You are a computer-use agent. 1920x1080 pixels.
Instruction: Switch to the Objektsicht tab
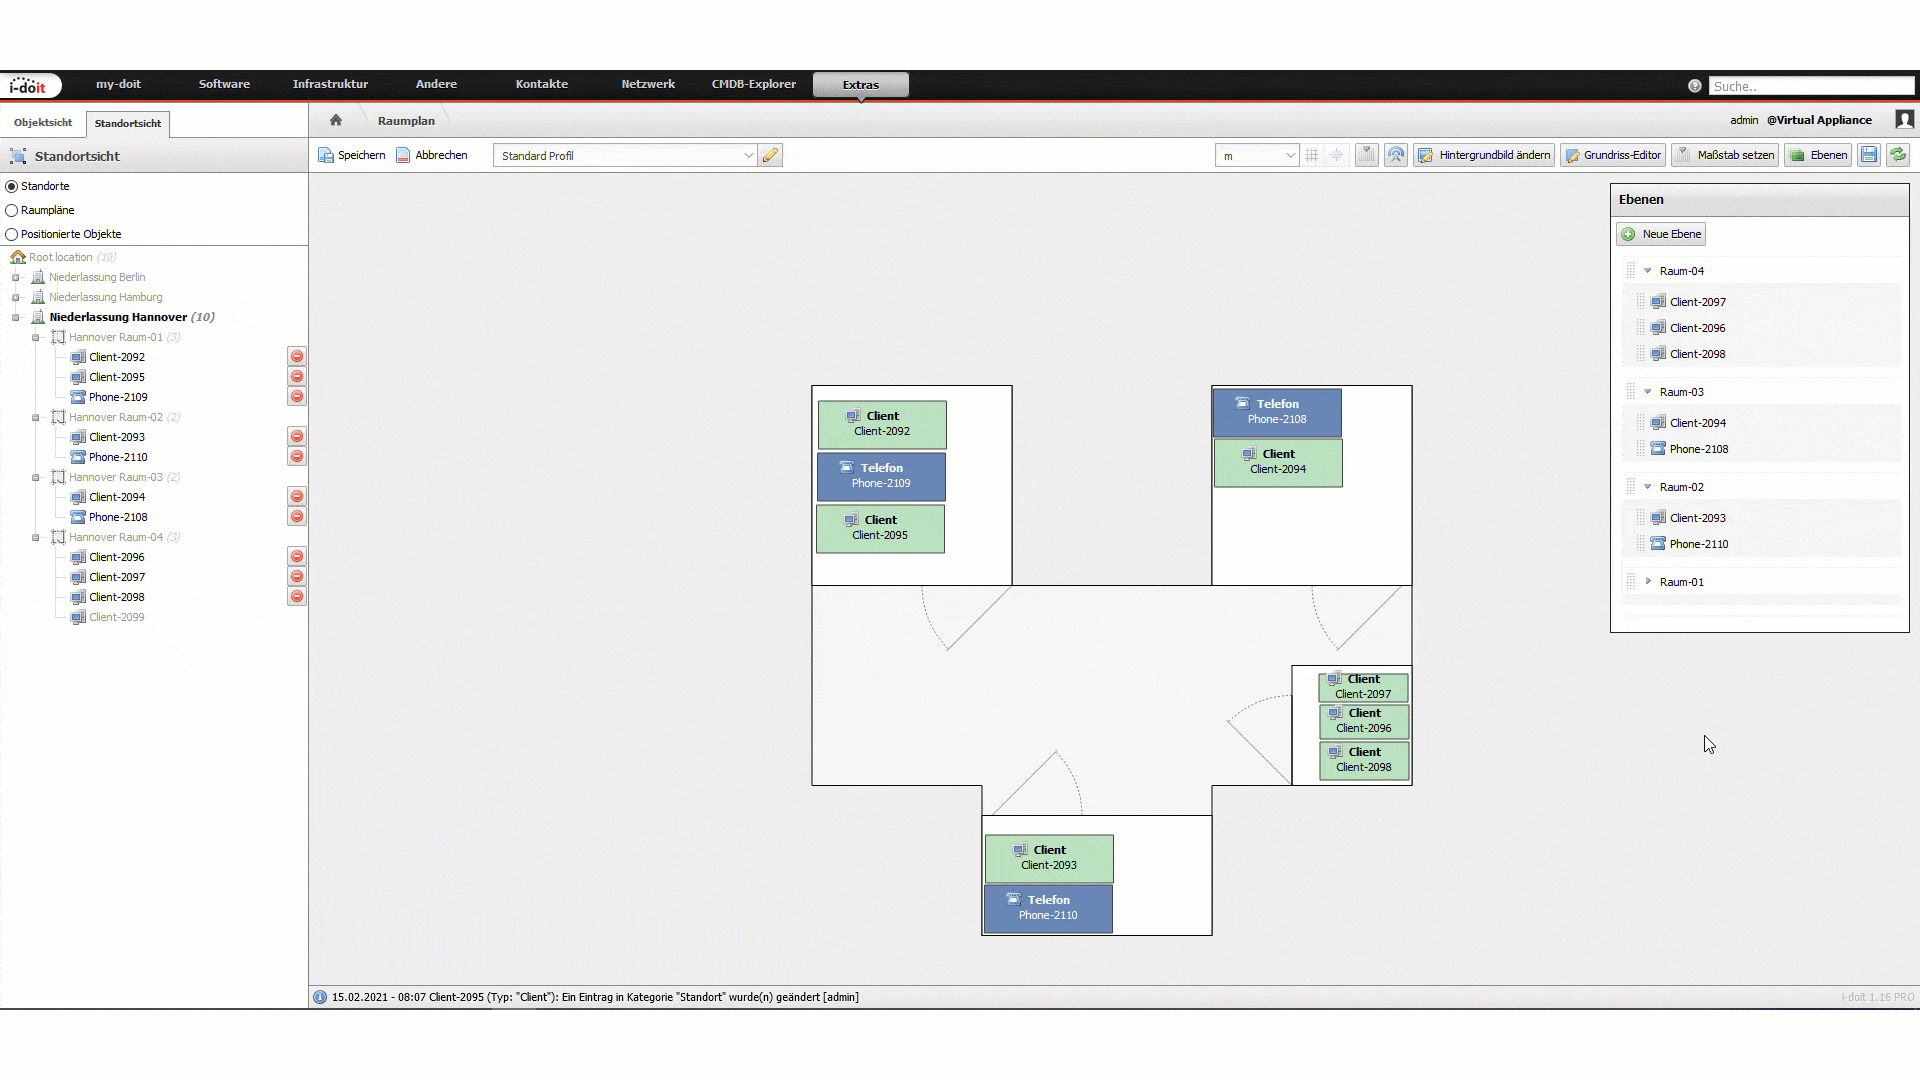pos(43,123)
